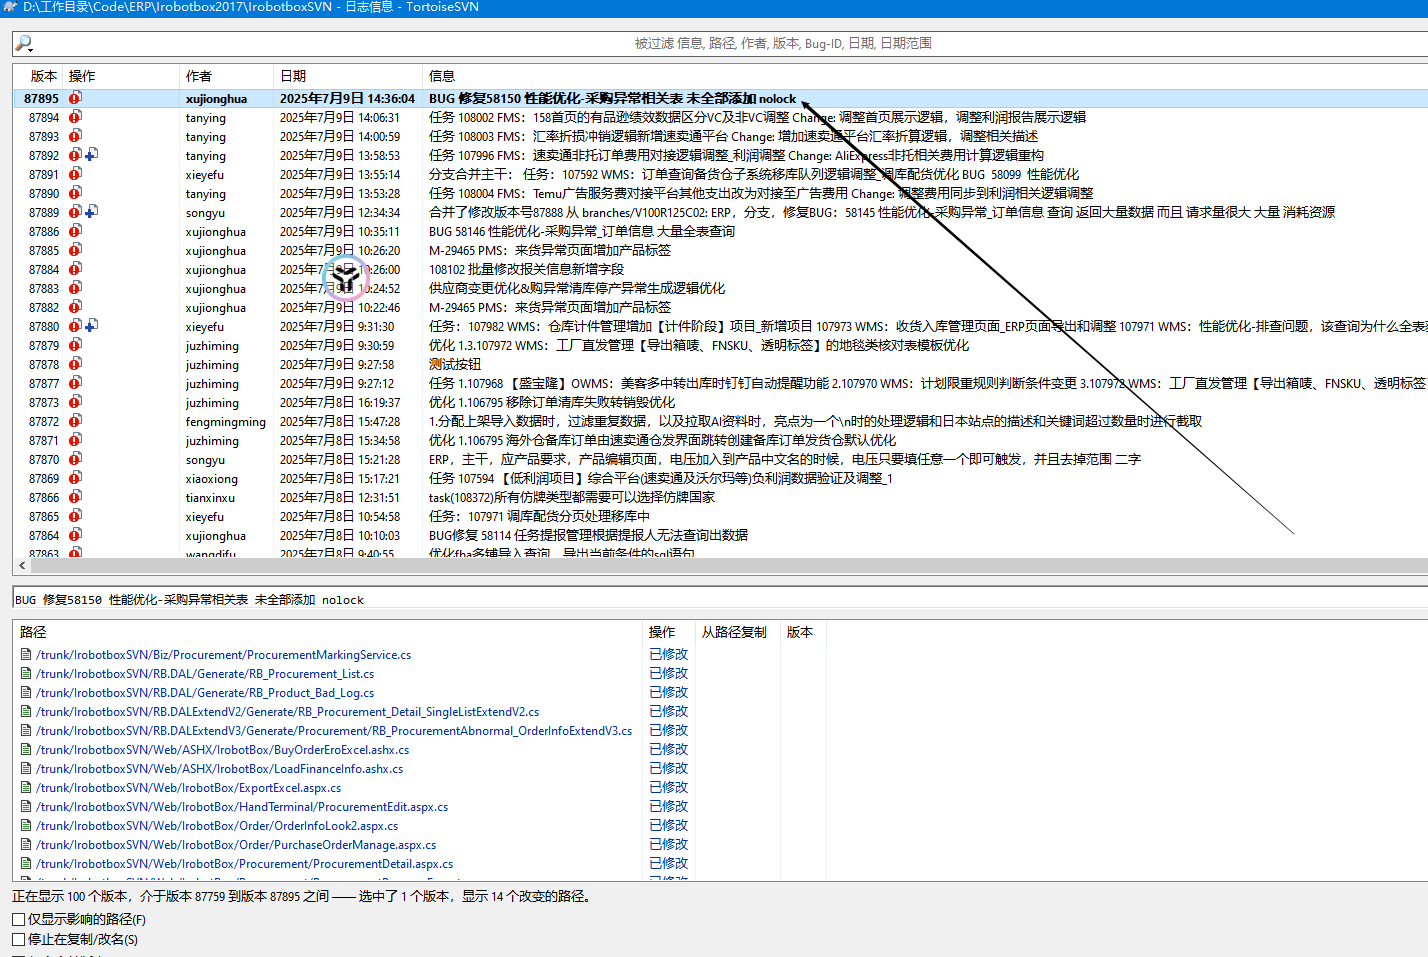The image size is (1428, 957).
Task: Click the blue added-action icon in revision 87892 row
Action: (91, 155)
